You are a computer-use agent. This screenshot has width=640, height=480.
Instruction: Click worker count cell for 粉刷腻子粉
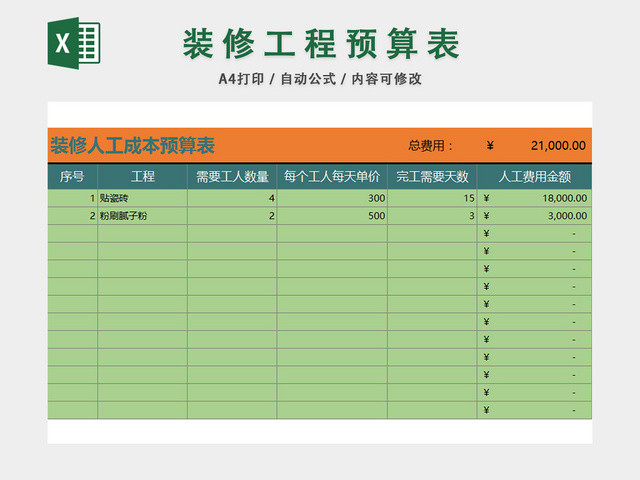pos(232,216)
